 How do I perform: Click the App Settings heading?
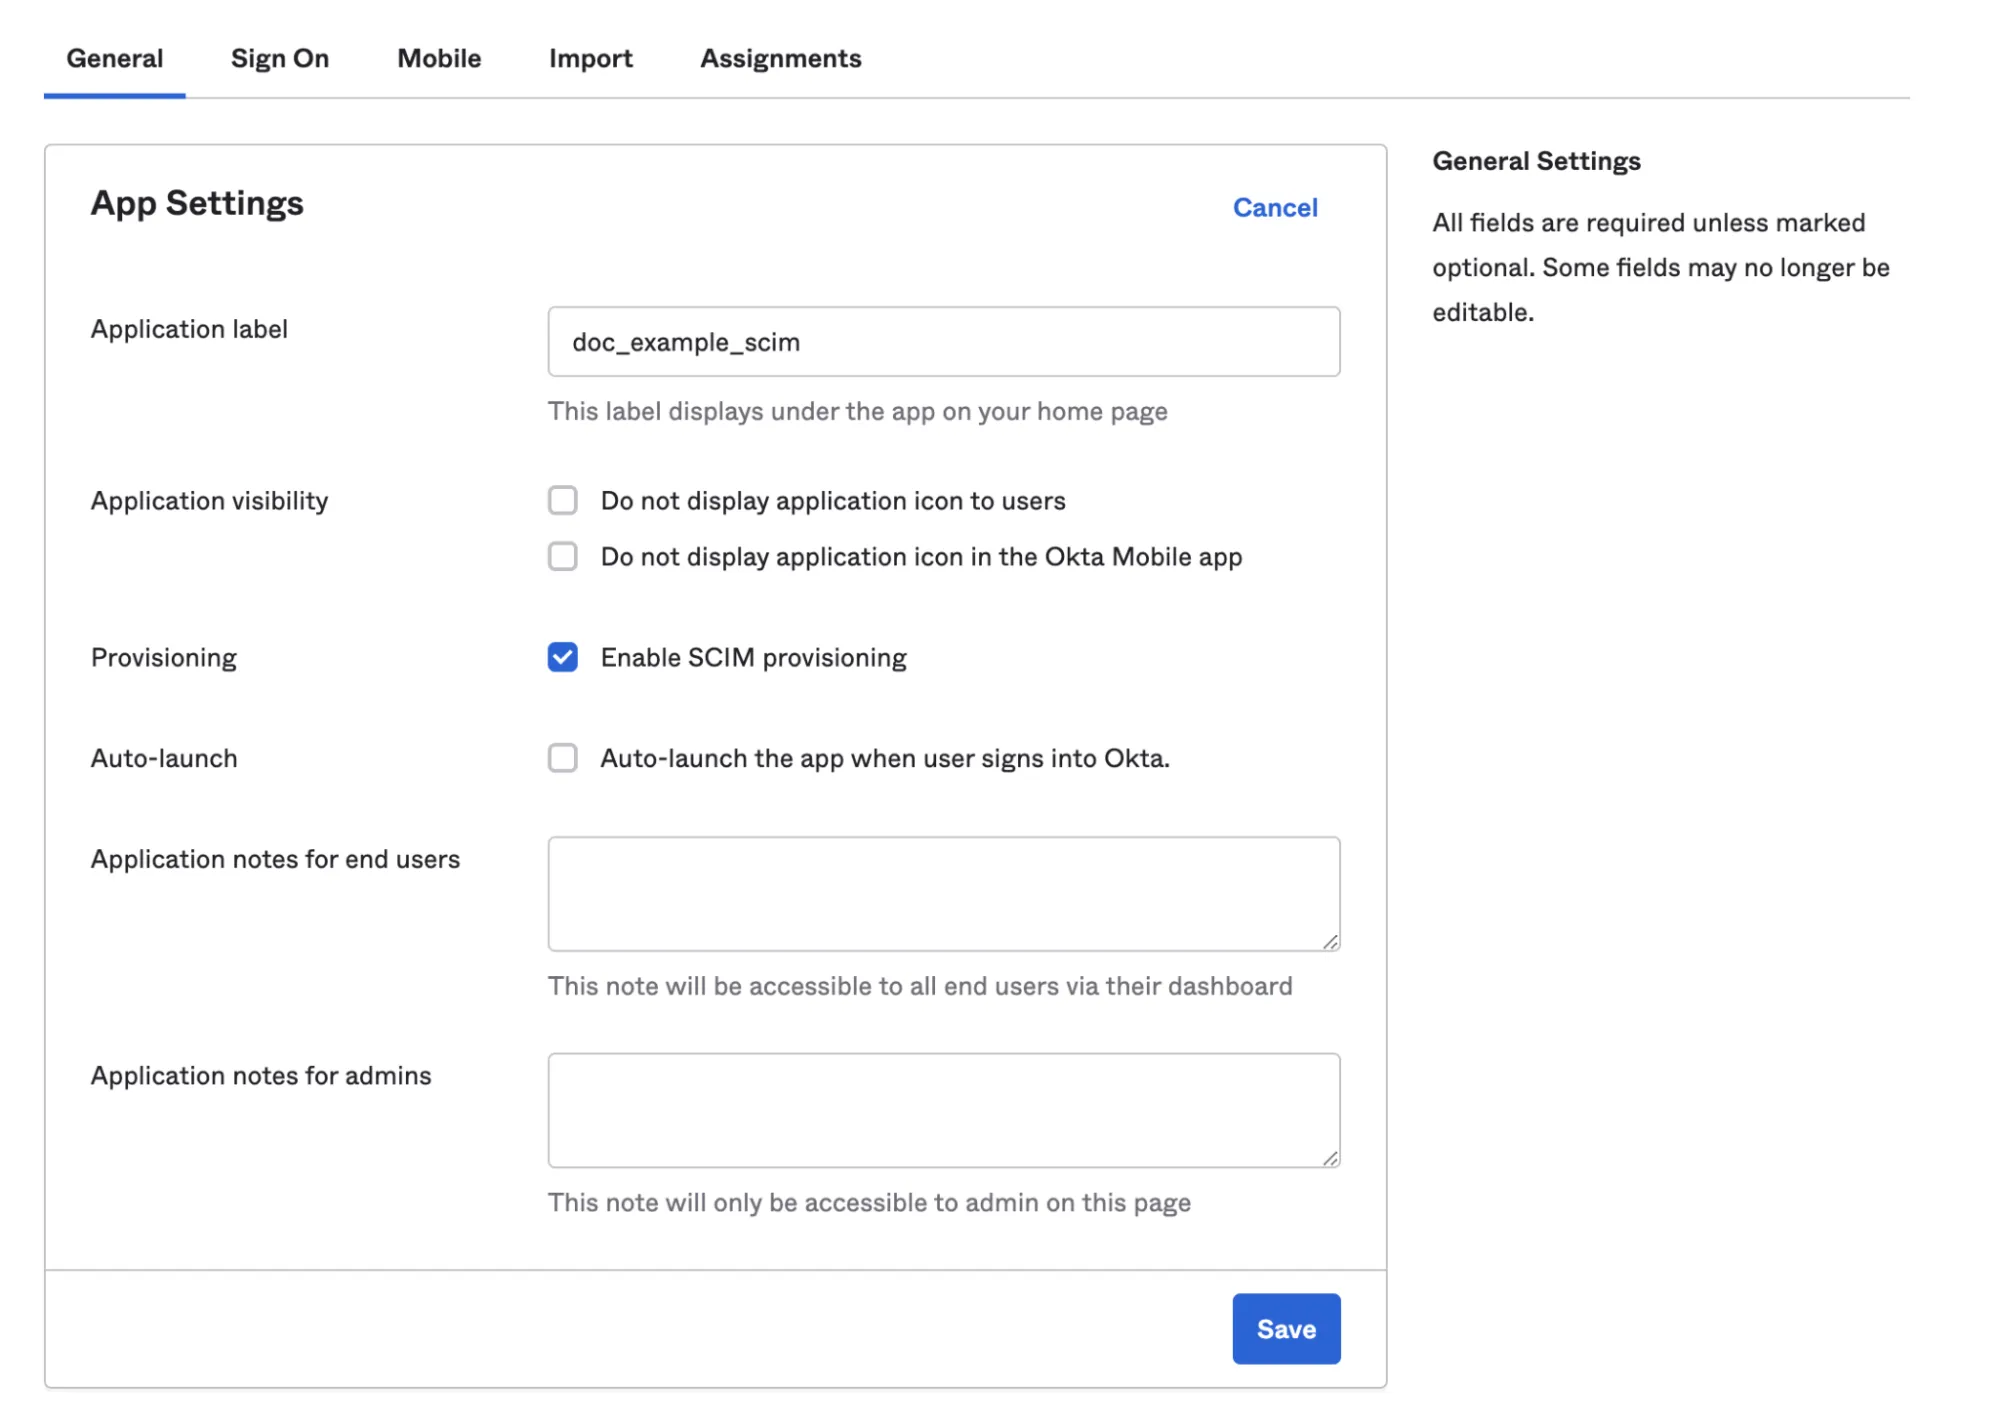[197, 203]
